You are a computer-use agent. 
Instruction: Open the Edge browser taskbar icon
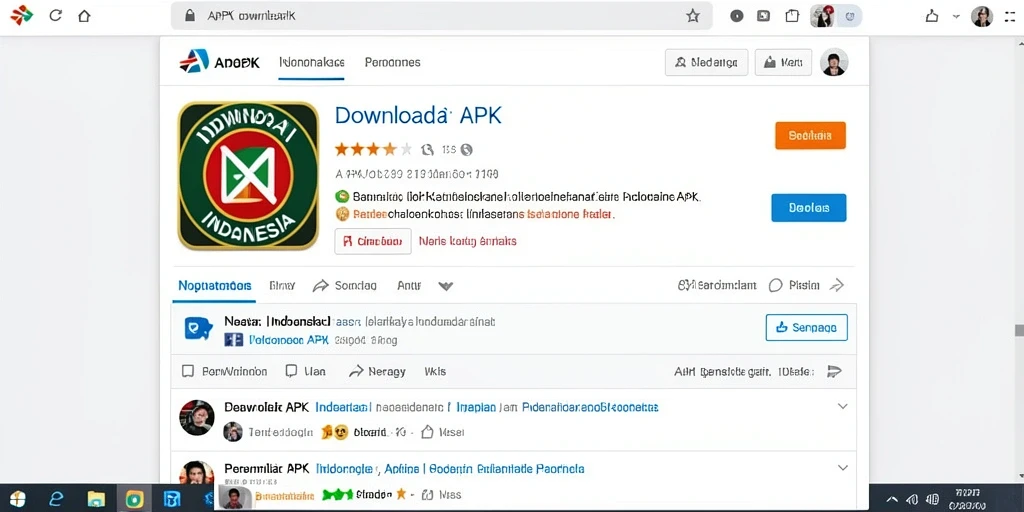(x=57, y=499)
